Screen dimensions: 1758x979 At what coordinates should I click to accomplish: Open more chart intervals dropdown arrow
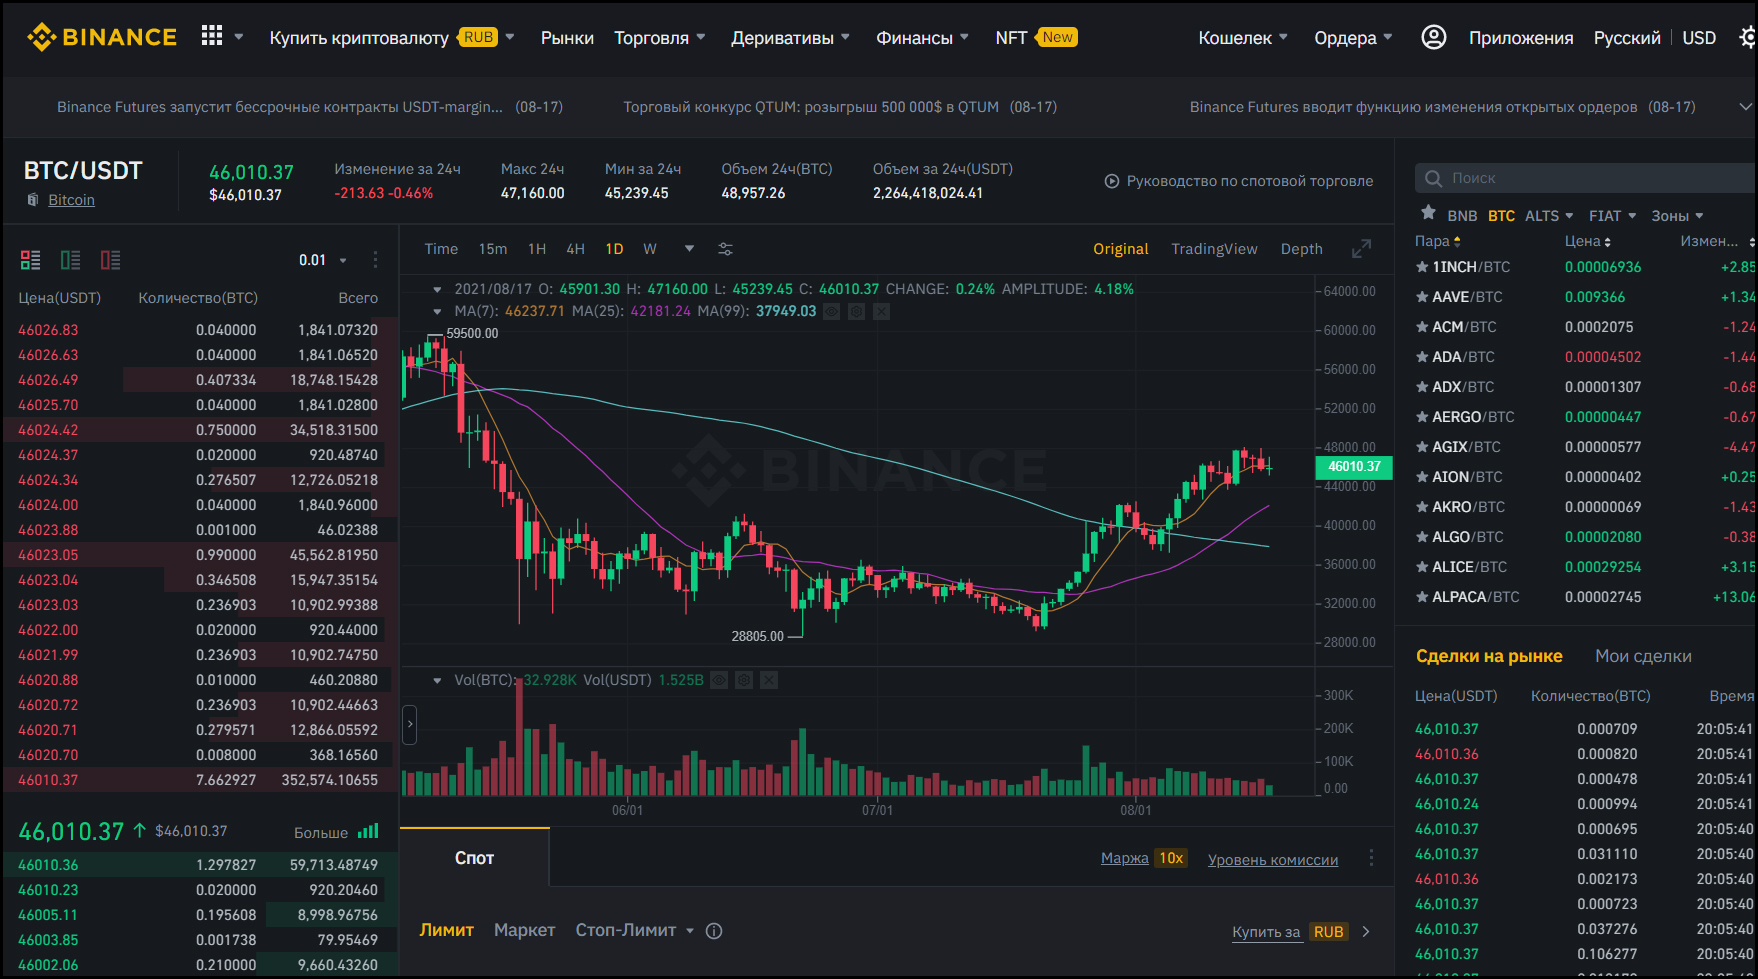689,249
